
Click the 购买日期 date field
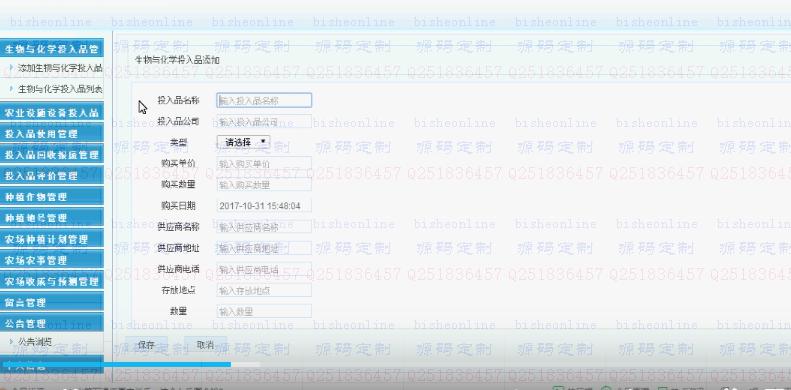[x=264, y=206]
